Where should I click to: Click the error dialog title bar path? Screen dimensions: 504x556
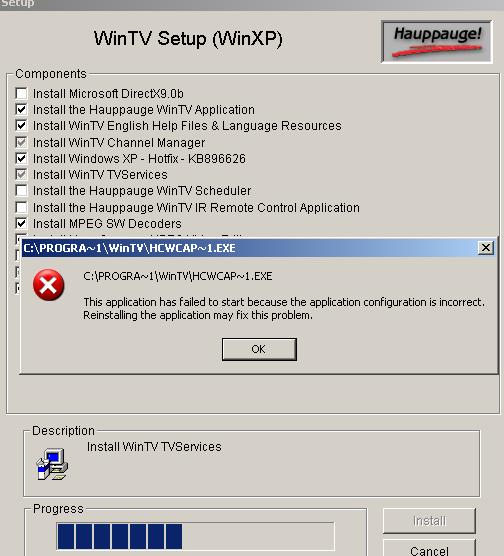coord(129,248)
